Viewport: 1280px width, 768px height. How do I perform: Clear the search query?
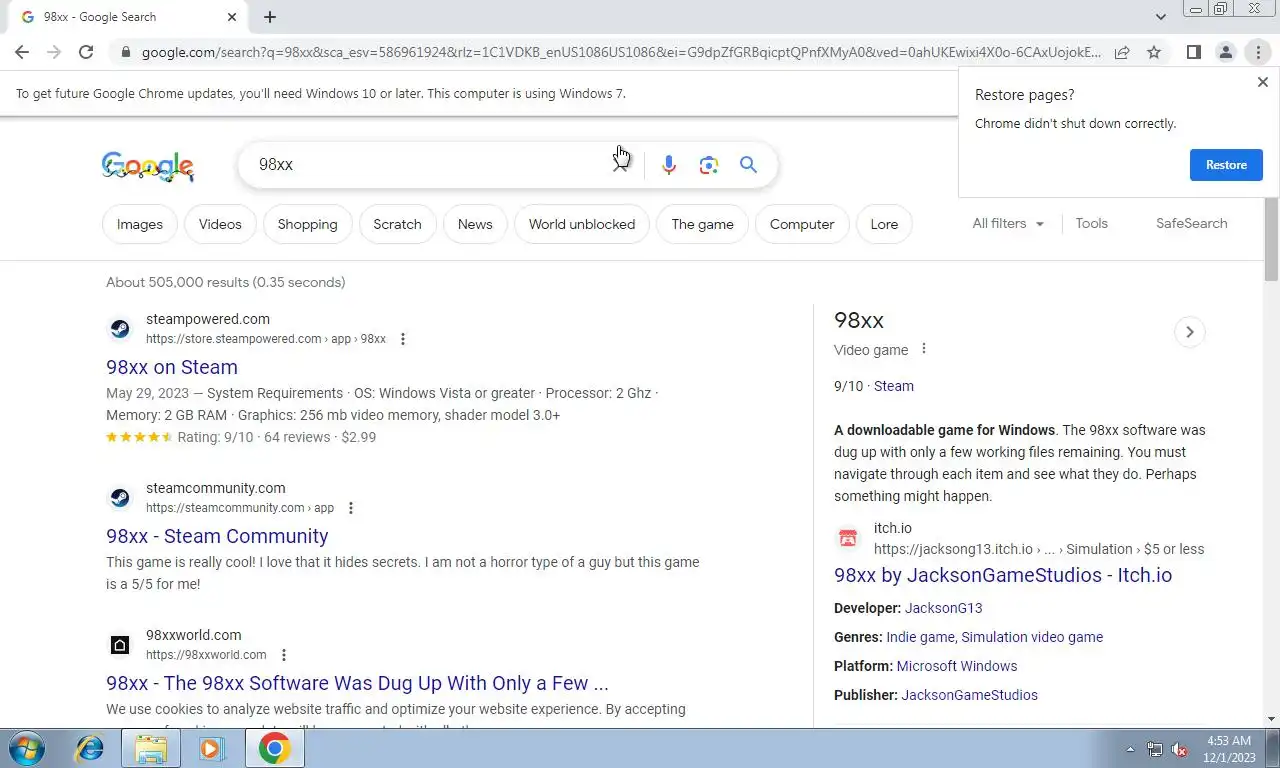coord(621,165)
